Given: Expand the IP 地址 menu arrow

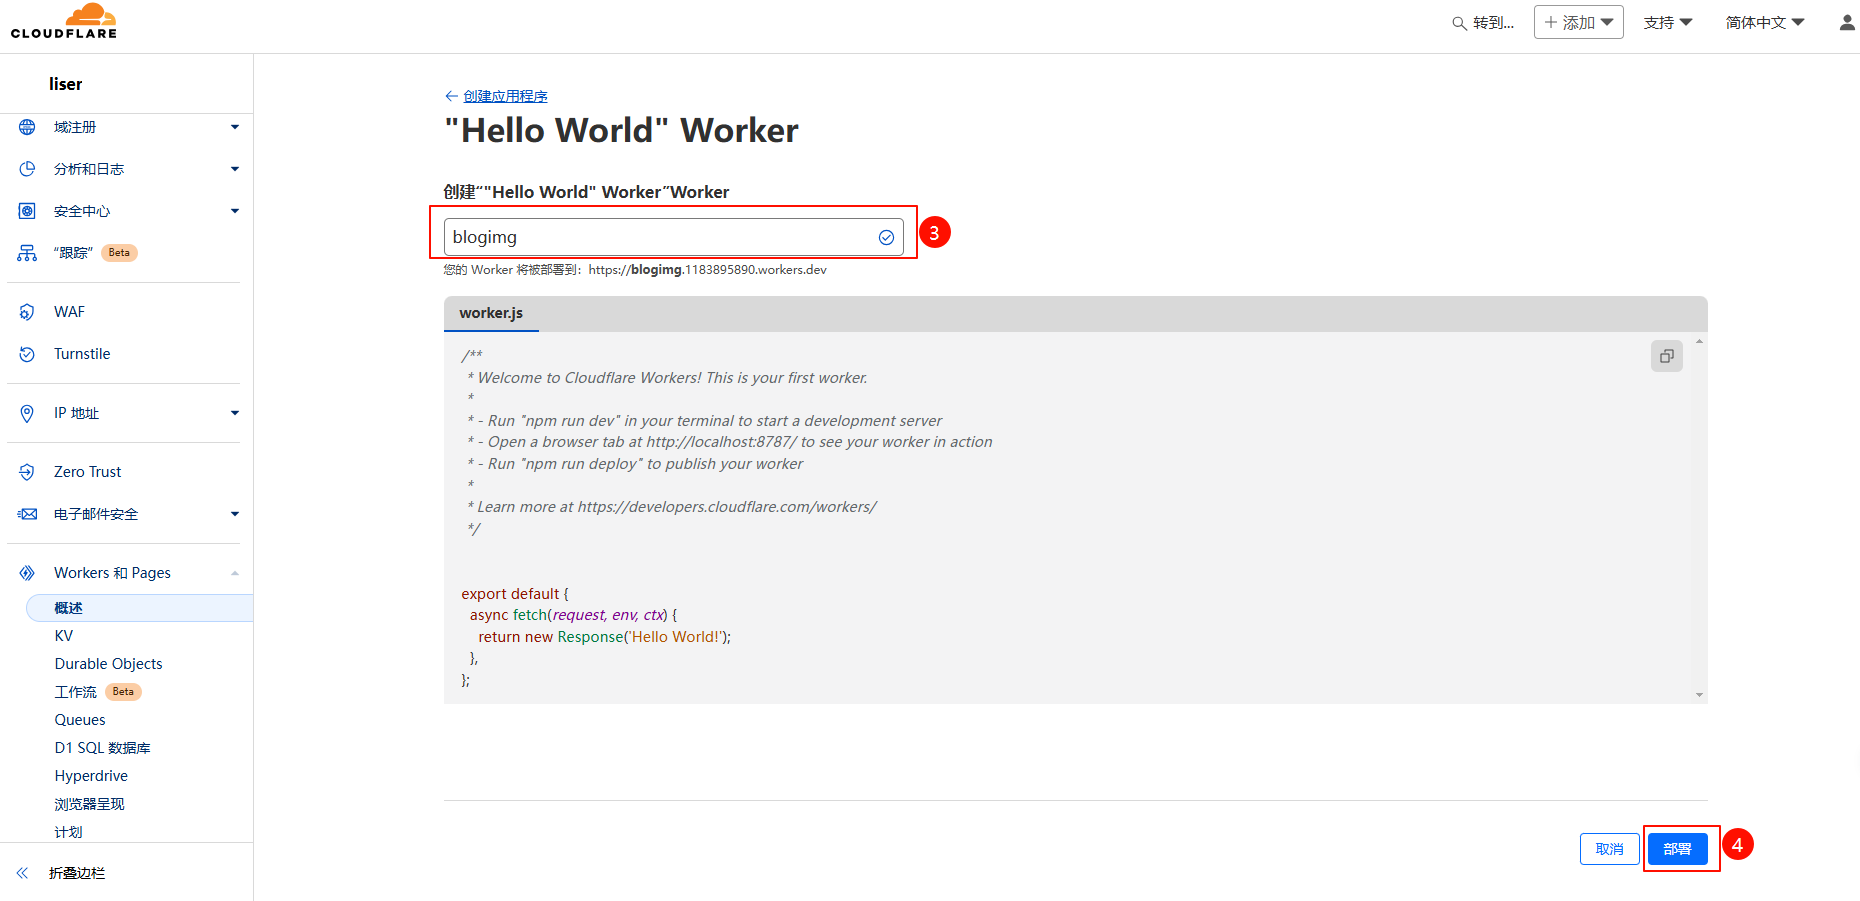Looking at the screenshot, I should pyautogui.click(x=235, y=413).
